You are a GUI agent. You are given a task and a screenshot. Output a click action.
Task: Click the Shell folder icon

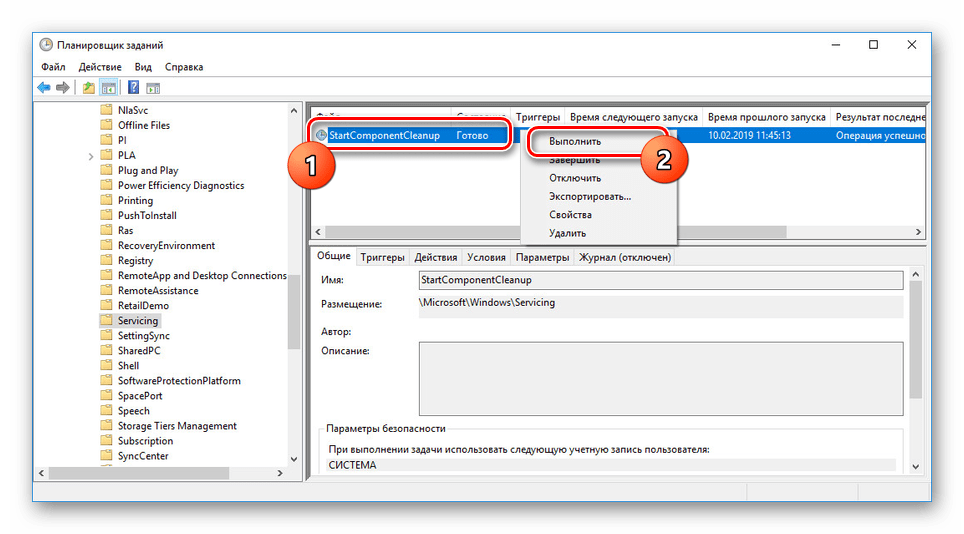[106, 366]
